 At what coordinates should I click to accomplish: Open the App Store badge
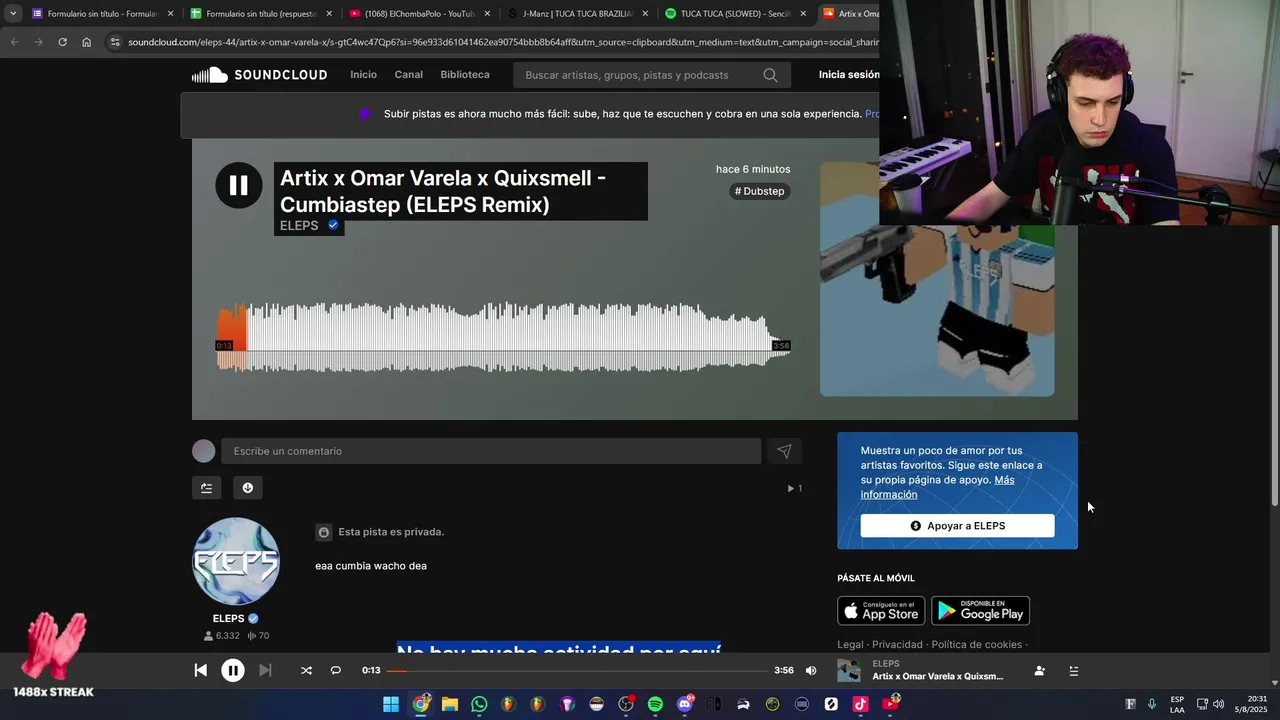tap(881, 610)
